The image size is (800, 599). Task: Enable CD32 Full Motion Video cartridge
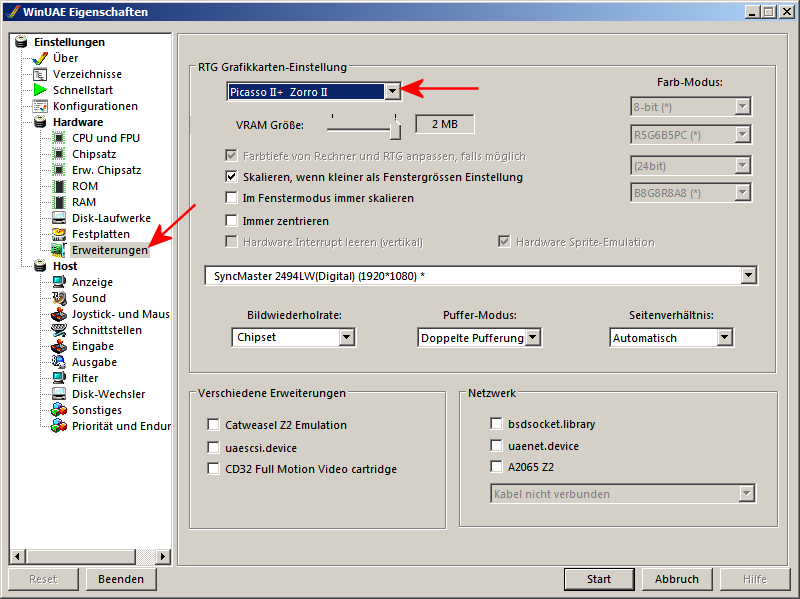coord(213,468)
